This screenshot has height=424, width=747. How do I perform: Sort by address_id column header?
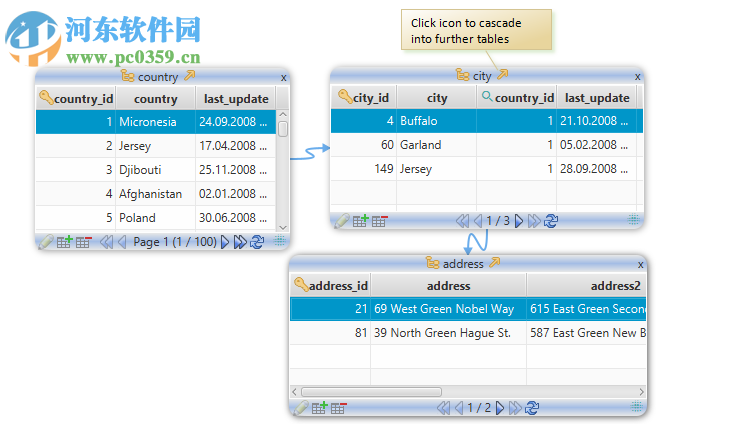331,285
